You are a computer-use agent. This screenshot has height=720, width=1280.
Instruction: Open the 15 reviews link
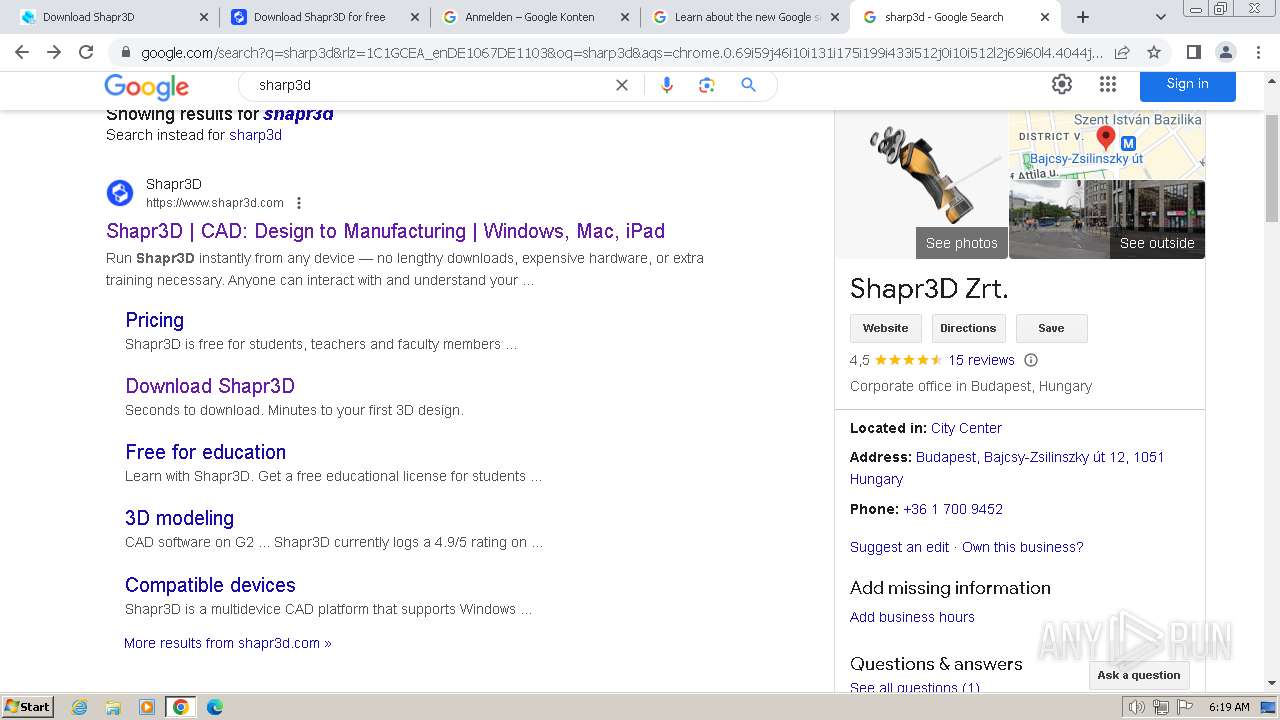(x=981, y=360)
